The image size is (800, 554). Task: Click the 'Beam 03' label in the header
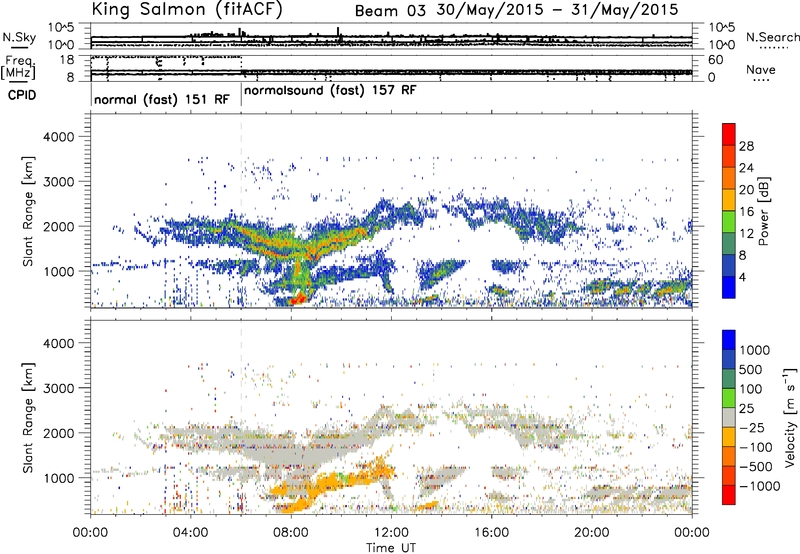click(390, 11)
